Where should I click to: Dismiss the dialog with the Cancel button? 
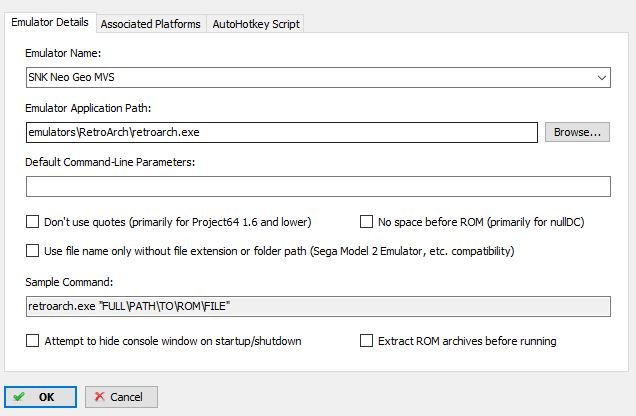121,397
